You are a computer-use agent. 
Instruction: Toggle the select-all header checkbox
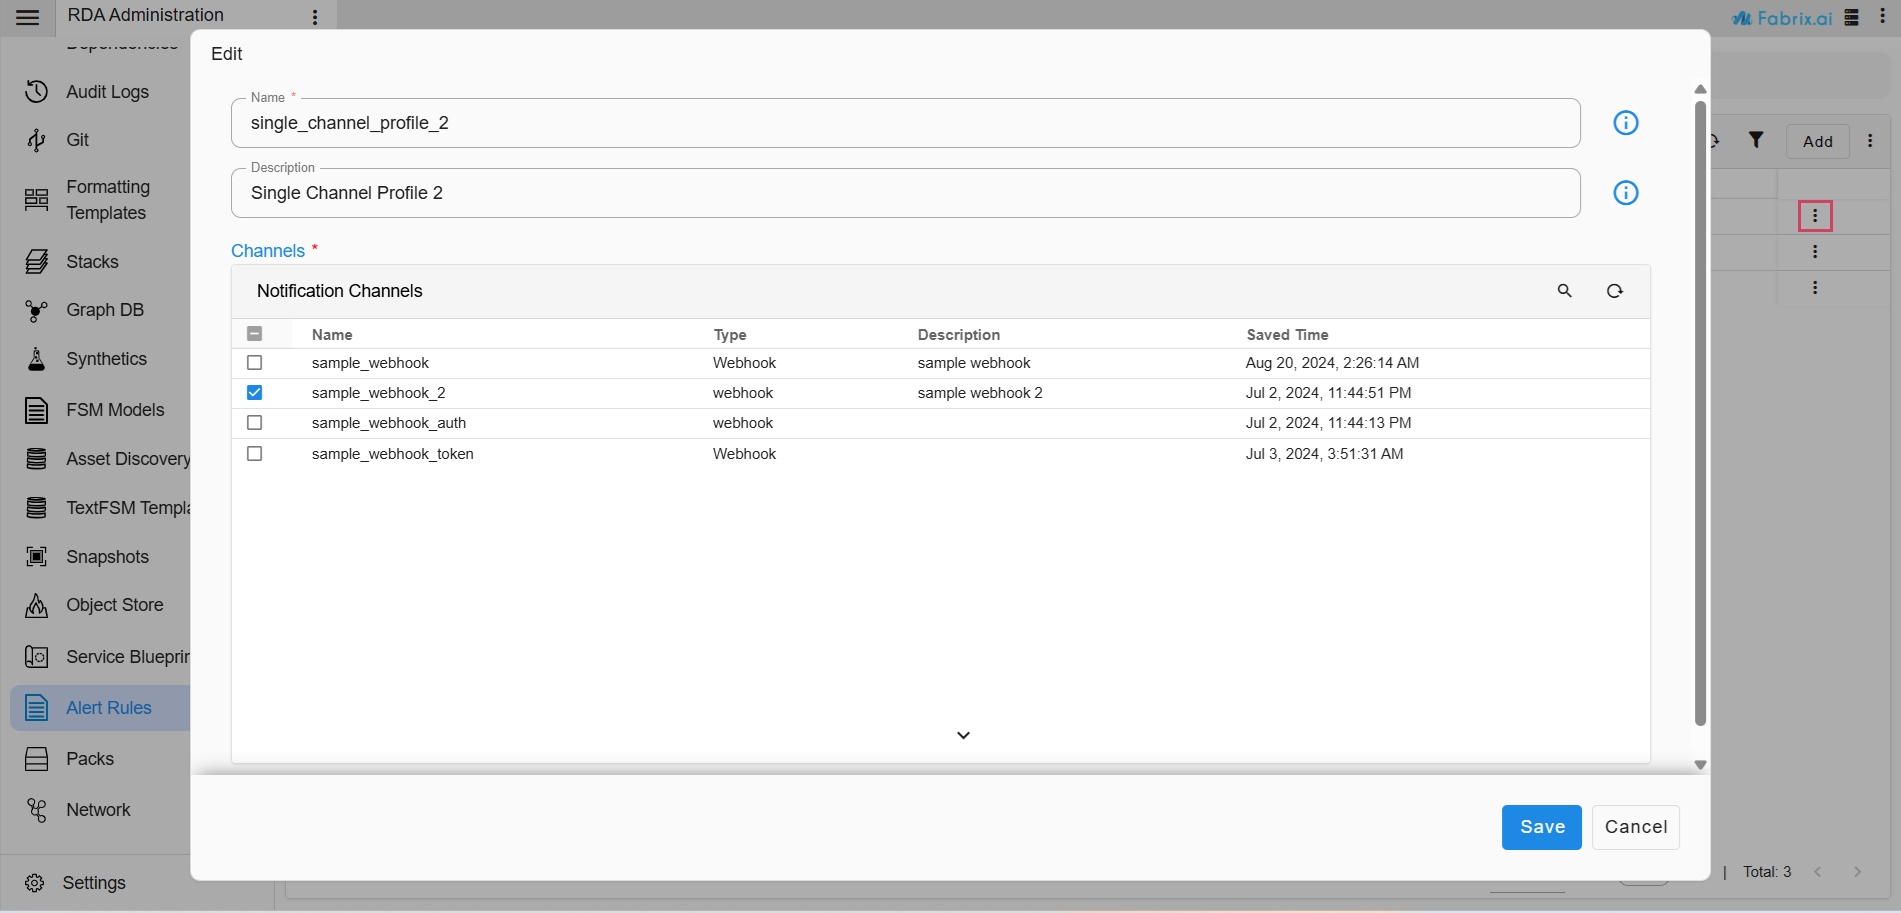click(255, 334)
